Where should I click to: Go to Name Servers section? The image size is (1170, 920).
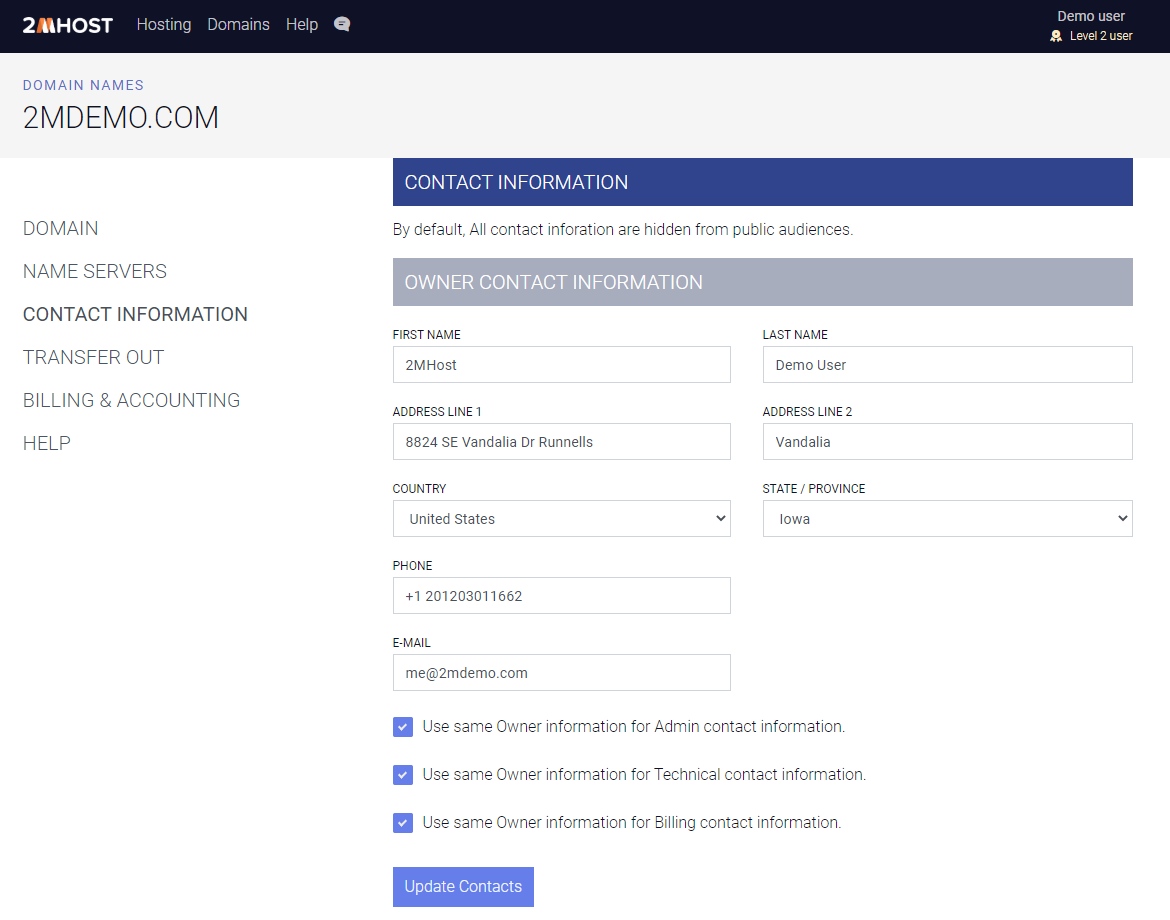click(95, 271)
